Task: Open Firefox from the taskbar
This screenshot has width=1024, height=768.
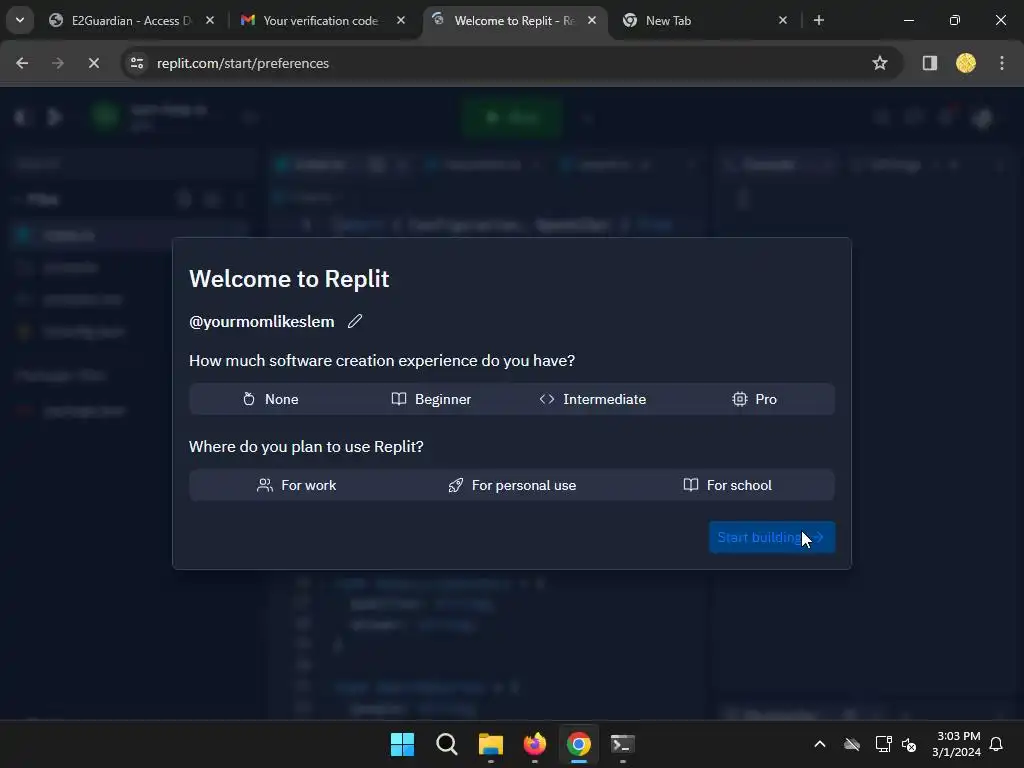Action: [535, 744]
